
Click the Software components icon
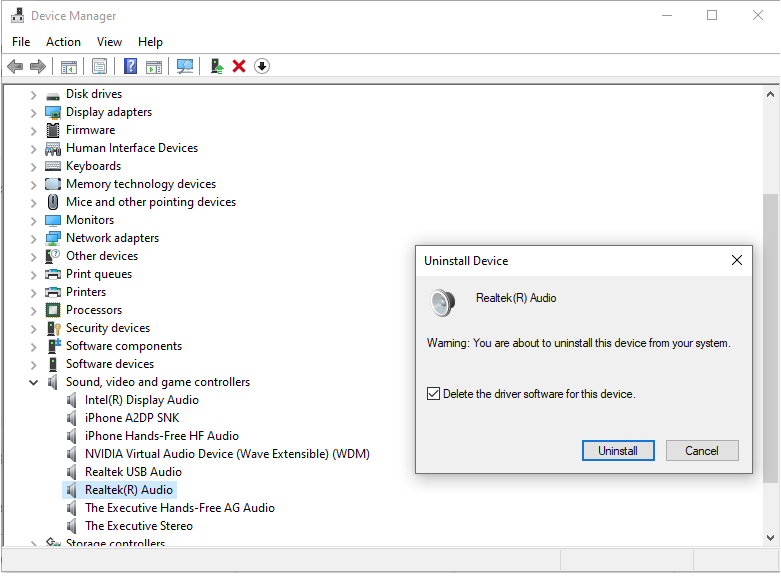(x=53, y=346)
